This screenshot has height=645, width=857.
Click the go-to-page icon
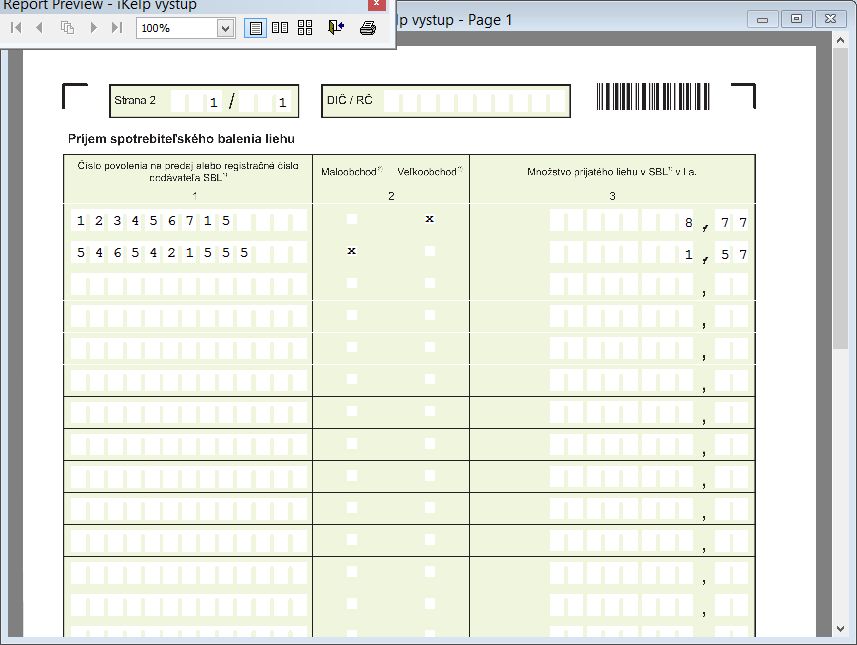[68, 28]
